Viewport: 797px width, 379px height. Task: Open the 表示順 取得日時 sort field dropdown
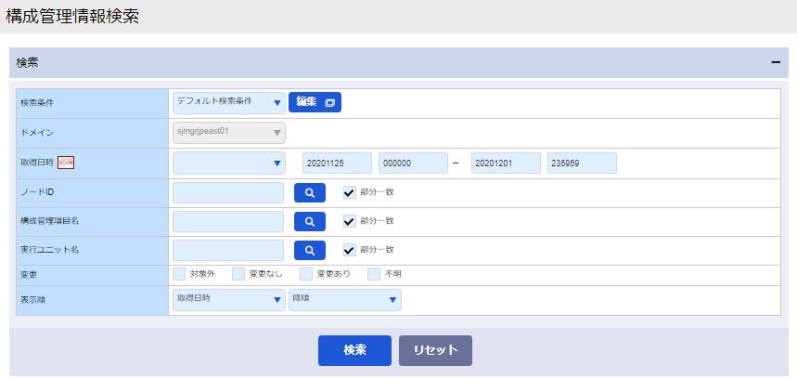(x=229, y=300)
